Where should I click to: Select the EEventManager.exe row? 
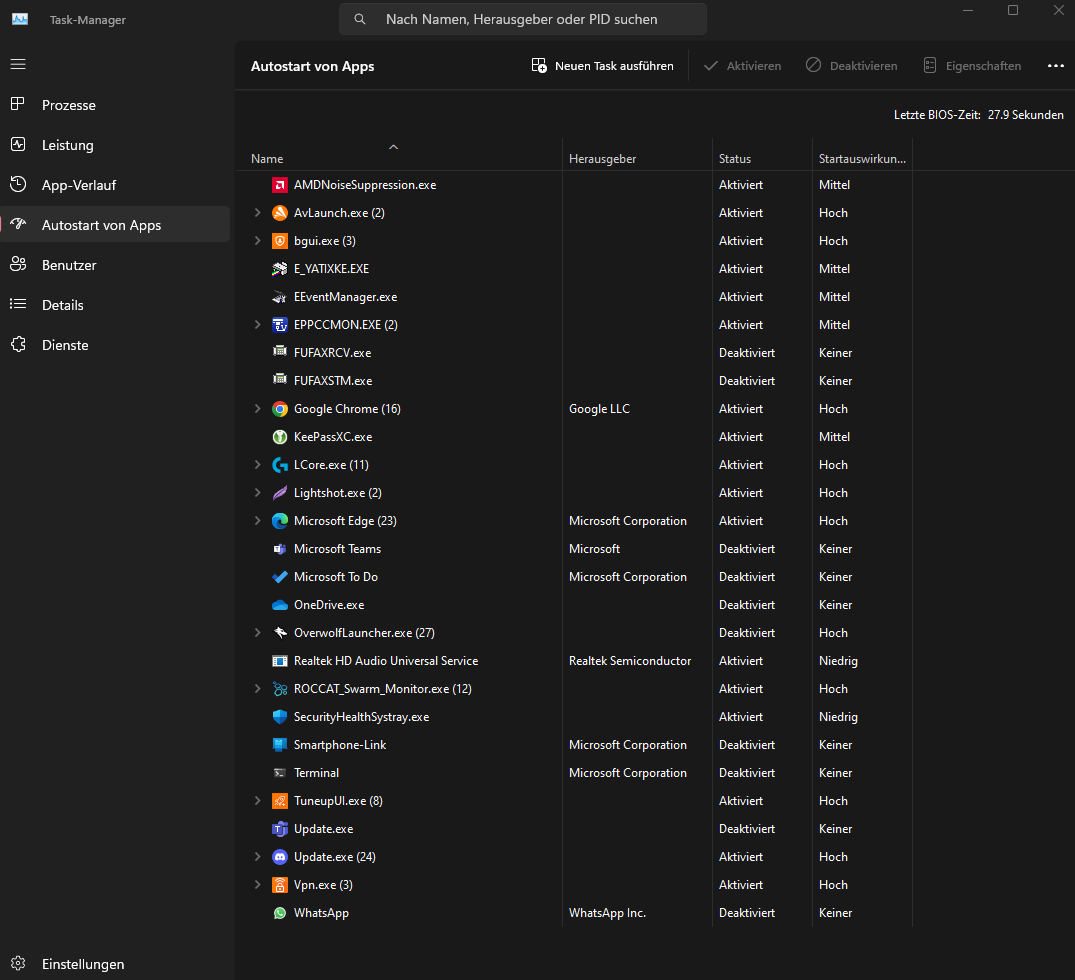(x=575, y=297)
